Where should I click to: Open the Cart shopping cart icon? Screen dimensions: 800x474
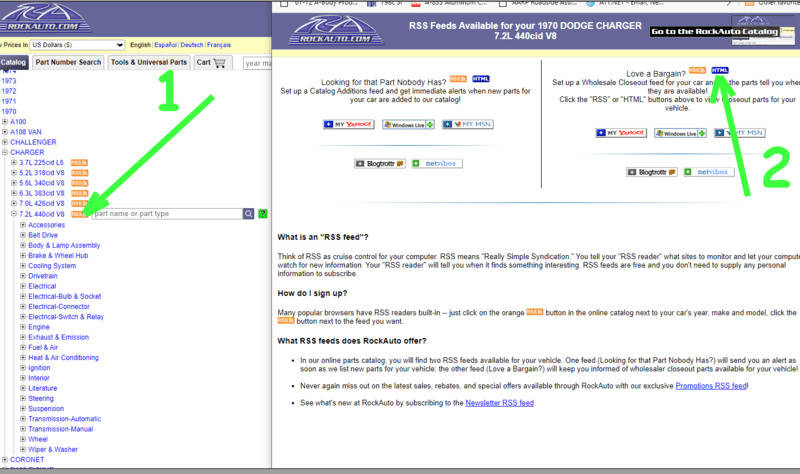(219, 63)
